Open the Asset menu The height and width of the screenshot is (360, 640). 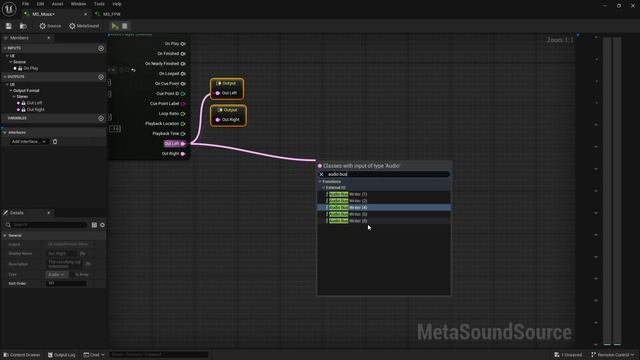(x=57, y=4)
